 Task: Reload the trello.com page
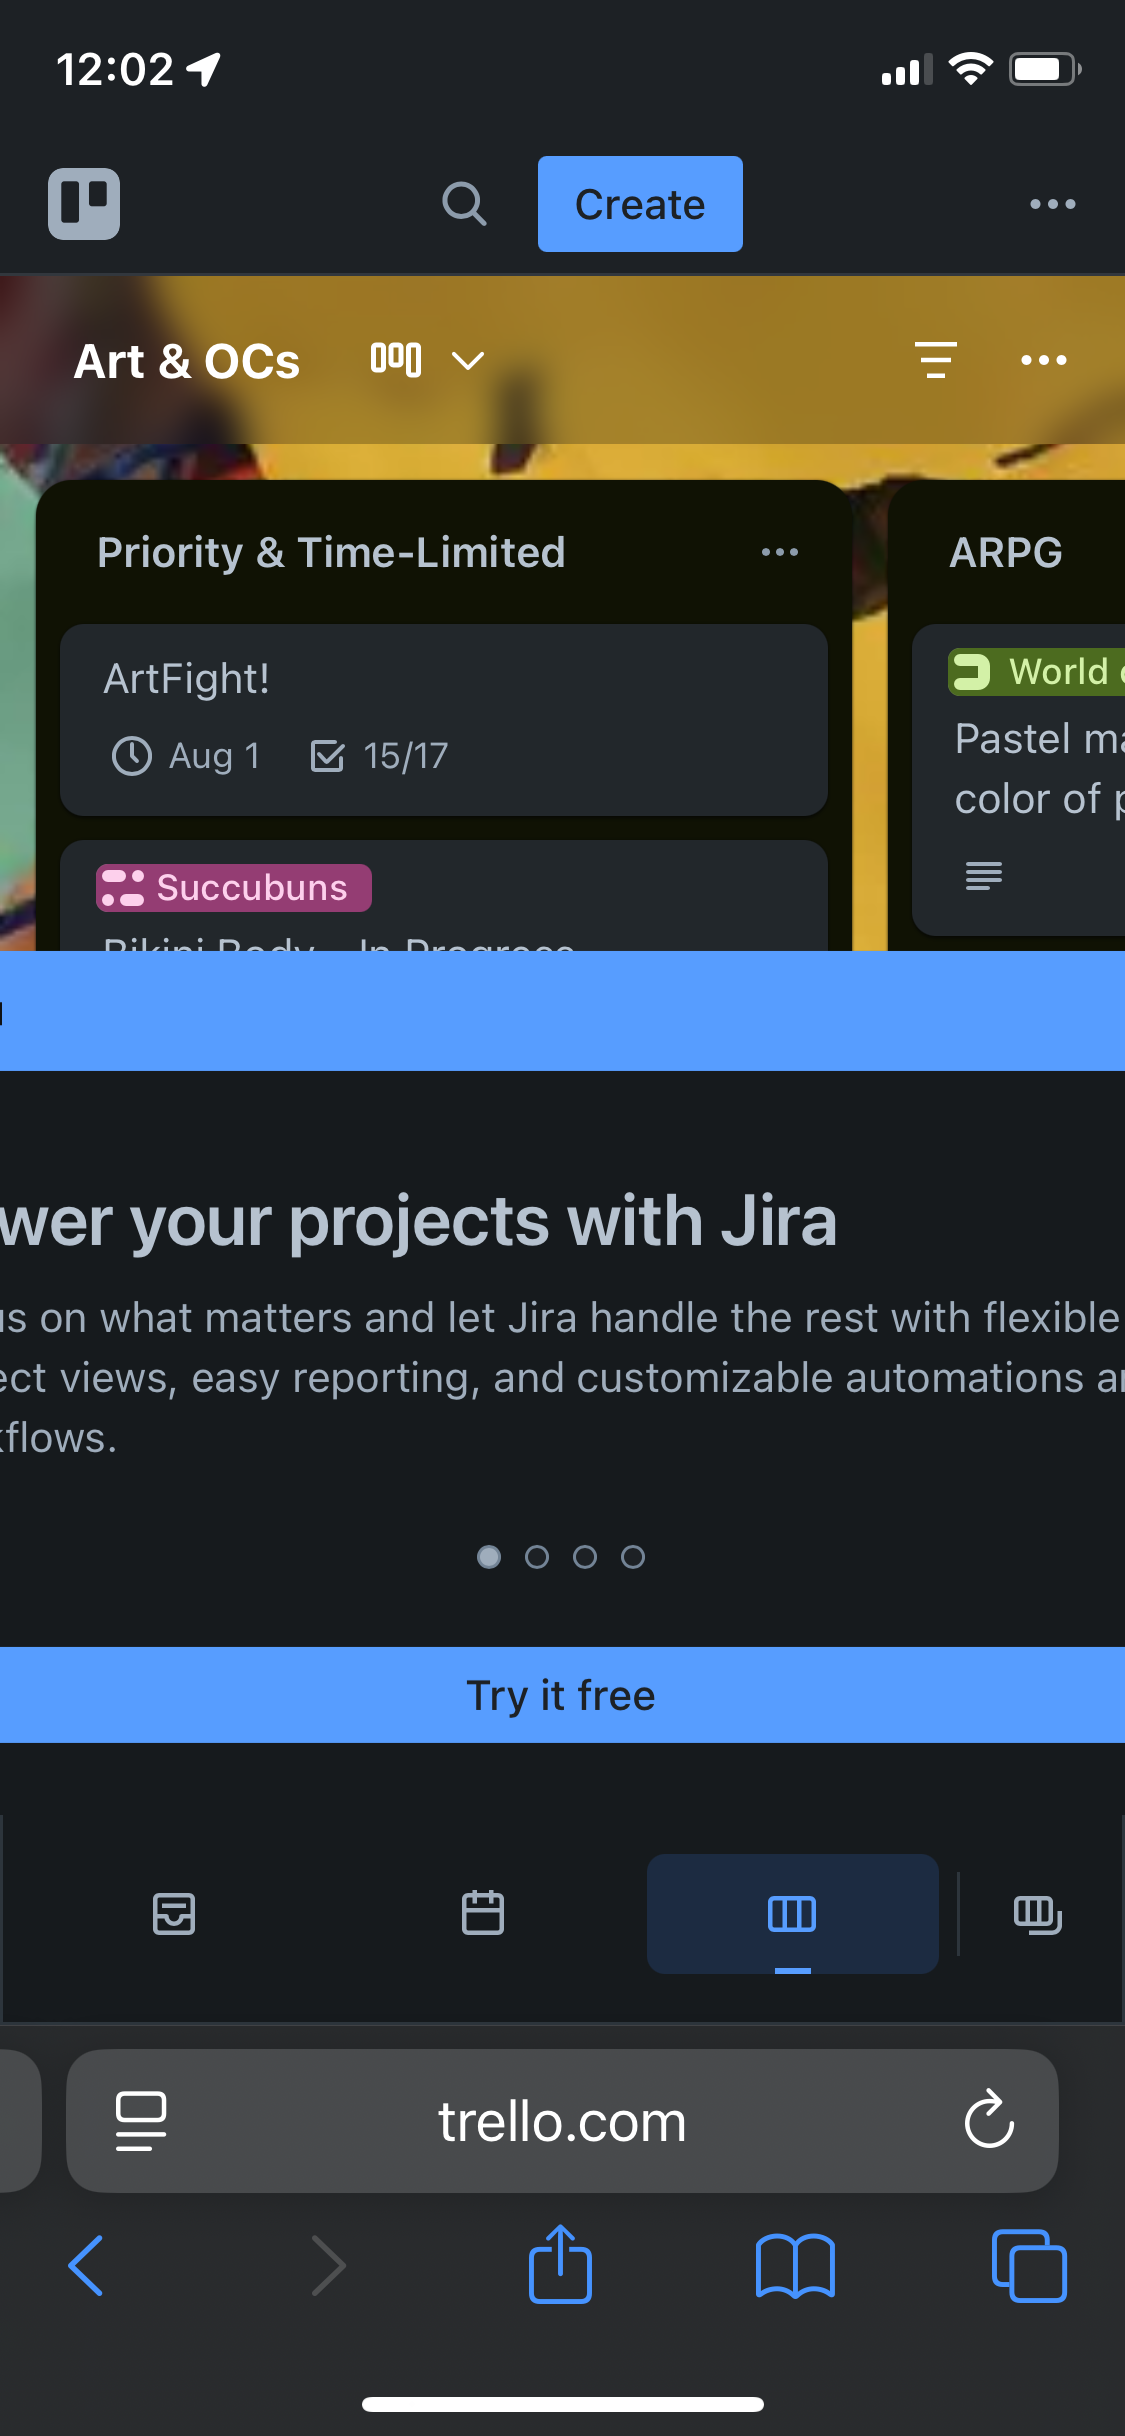click(989, 2118)
